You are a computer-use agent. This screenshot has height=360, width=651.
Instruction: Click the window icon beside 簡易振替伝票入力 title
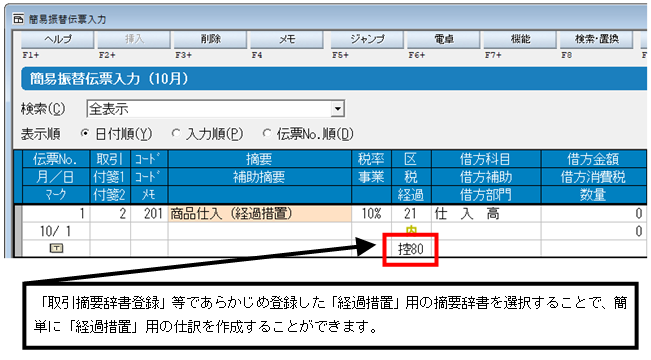(x=18, y=19)
